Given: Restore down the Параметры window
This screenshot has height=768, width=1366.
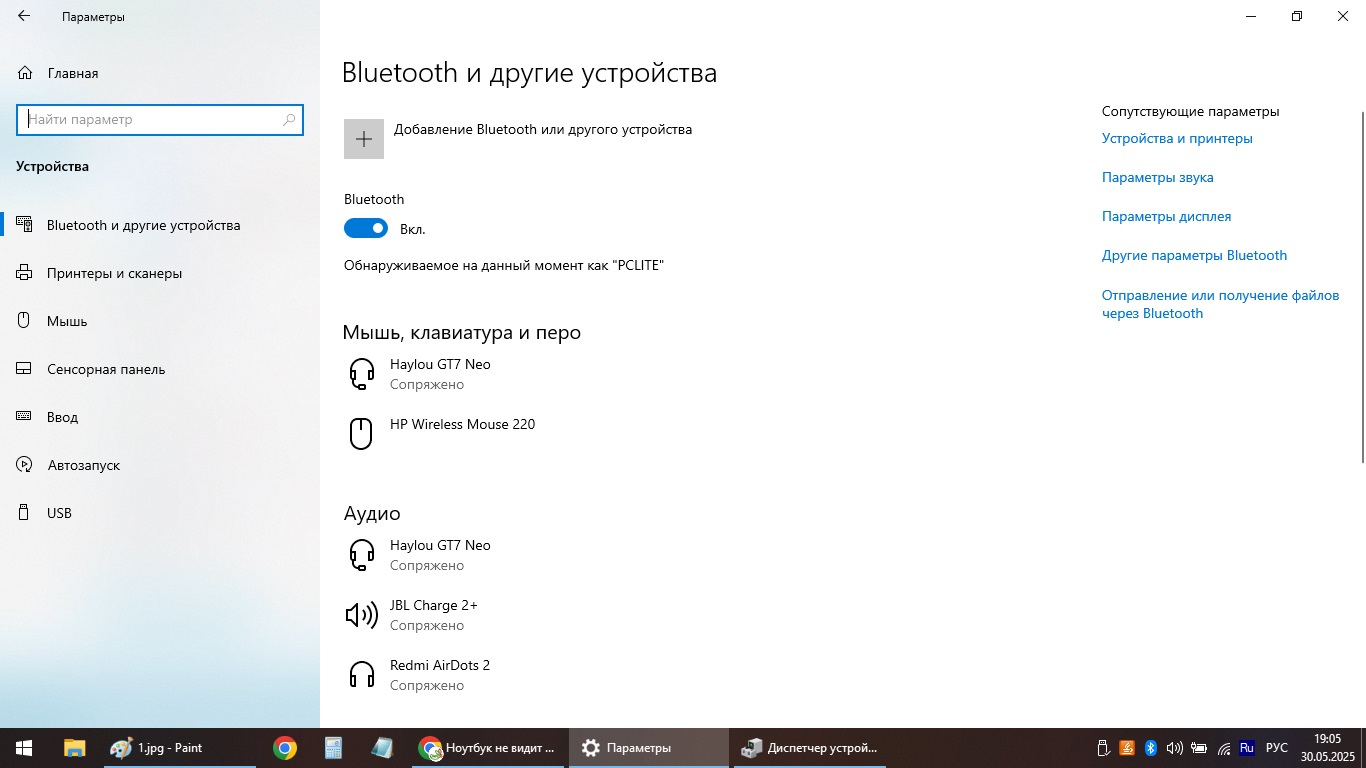Looking at the screenshot, I should [1297, 16].
